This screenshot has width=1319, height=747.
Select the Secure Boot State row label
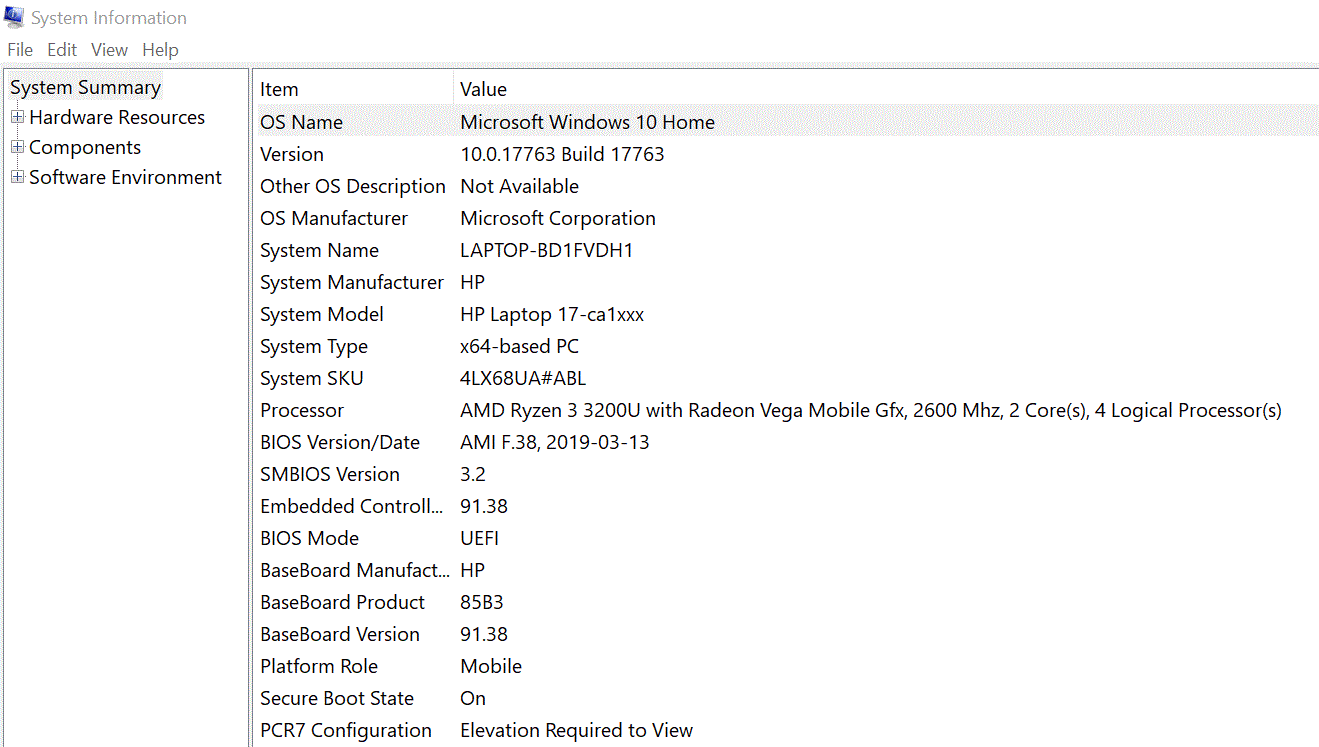pos(337,698)
